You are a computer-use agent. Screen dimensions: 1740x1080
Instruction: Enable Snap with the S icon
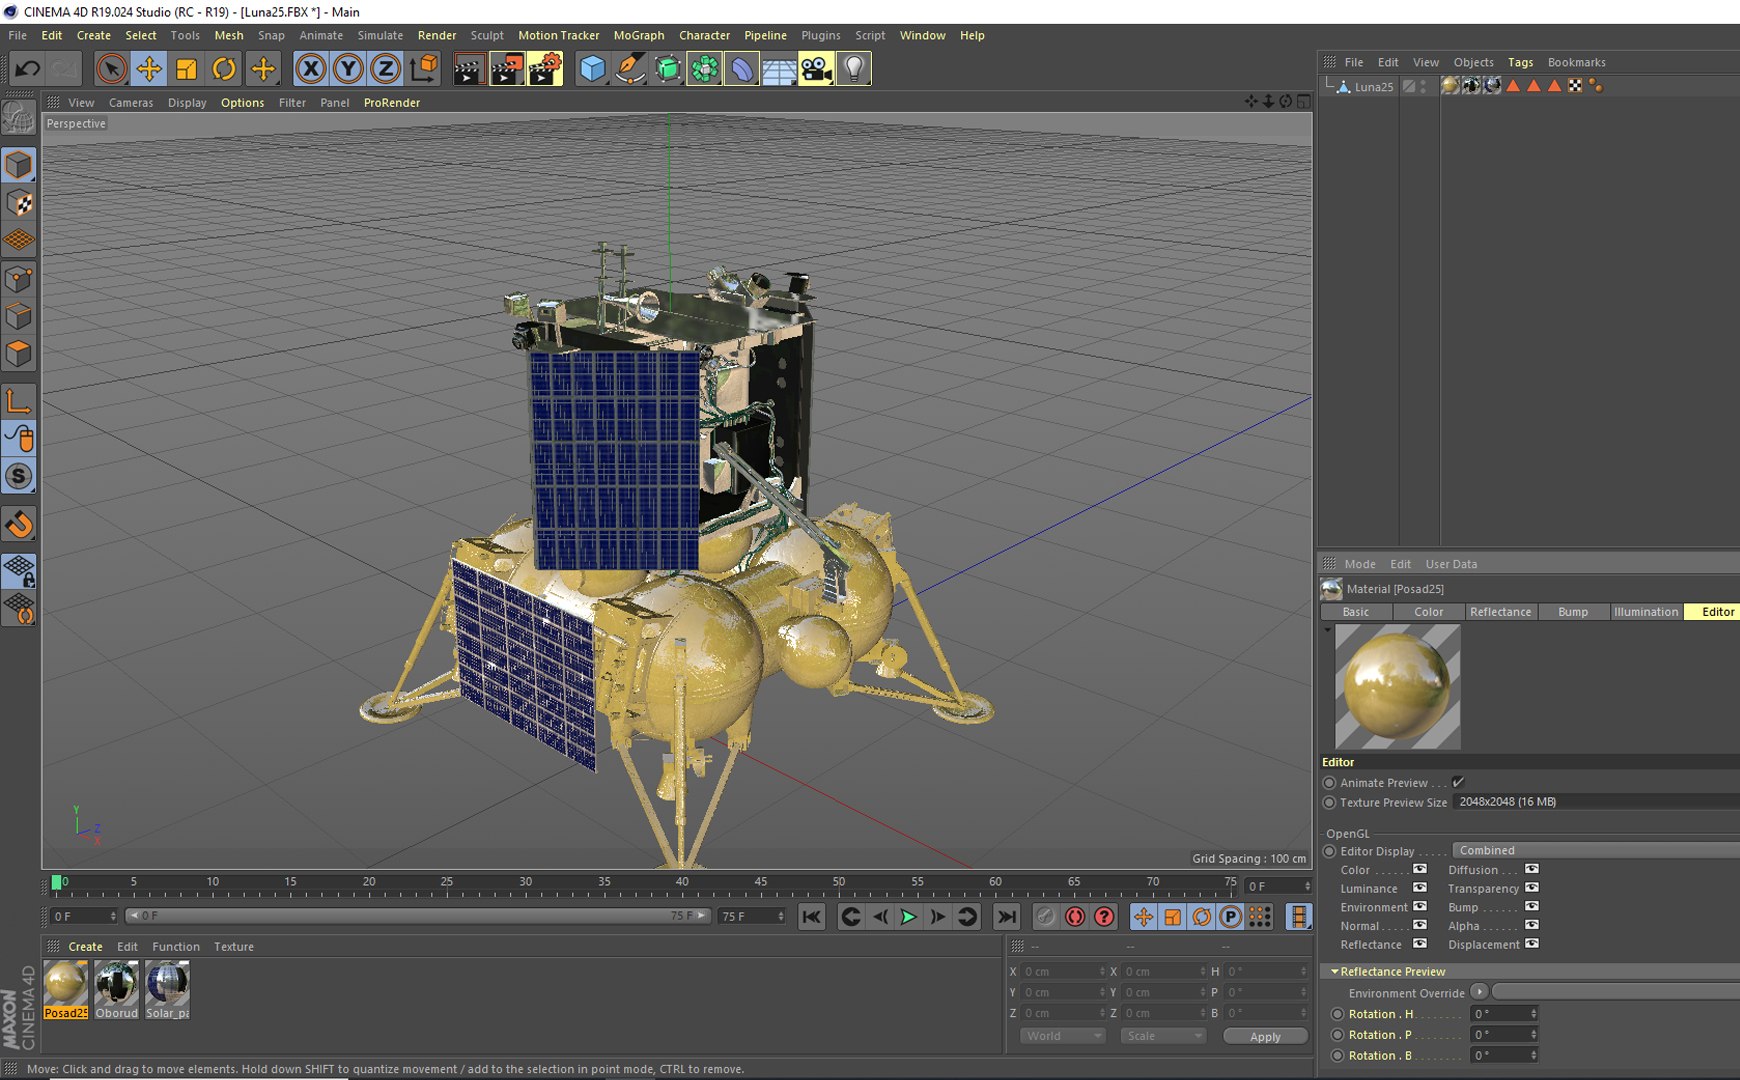(x=19, y=477)
